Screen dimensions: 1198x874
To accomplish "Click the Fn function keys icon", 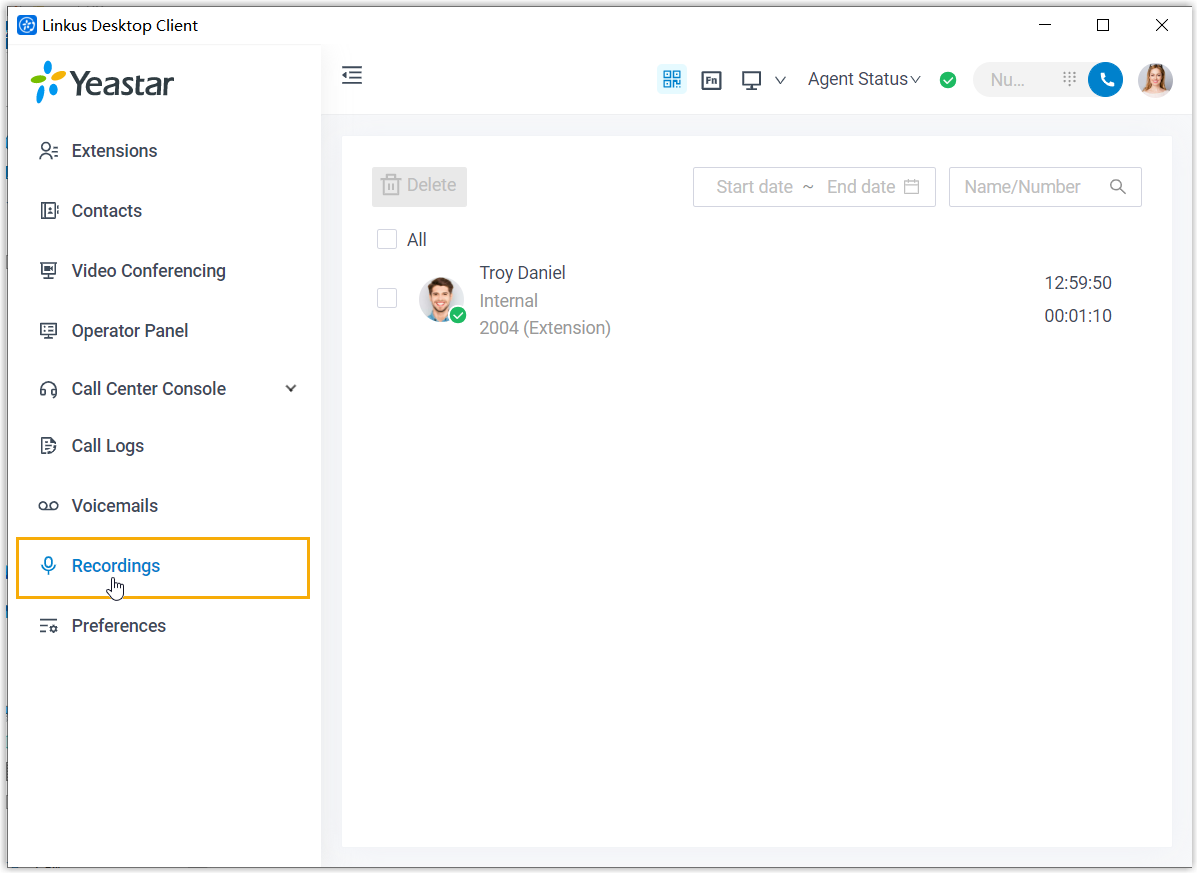I will point(711,79).
